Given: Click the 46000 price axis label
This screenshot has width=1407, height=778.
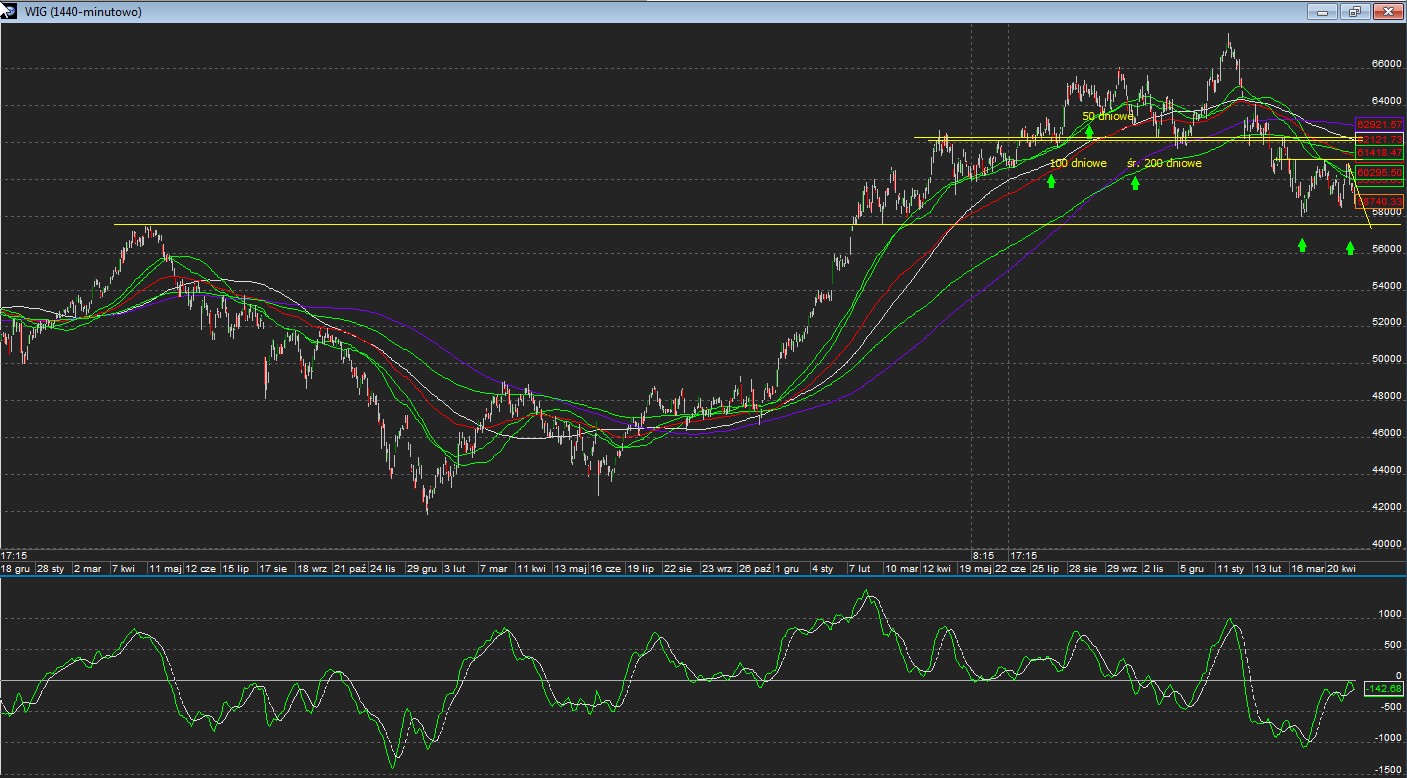Looking at the screenshot, I should coord(1385,434).
